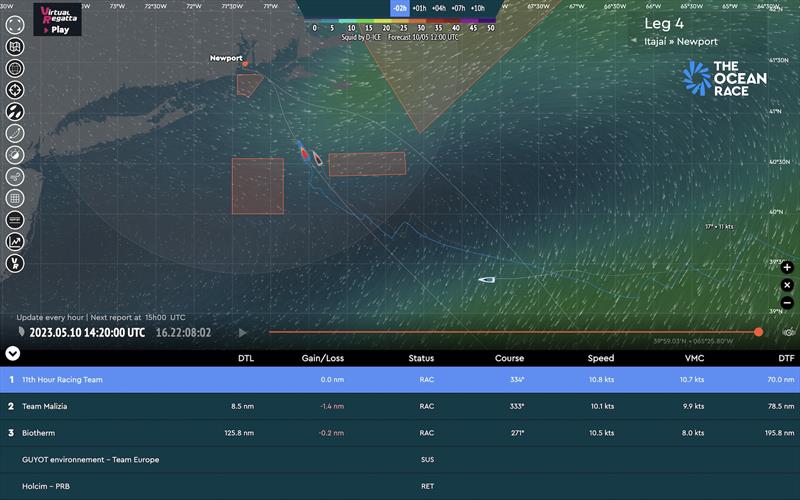The image size is (800, 500).
Task: Collapse the leaderboard with chevron button
Action: tap(13, 353)
